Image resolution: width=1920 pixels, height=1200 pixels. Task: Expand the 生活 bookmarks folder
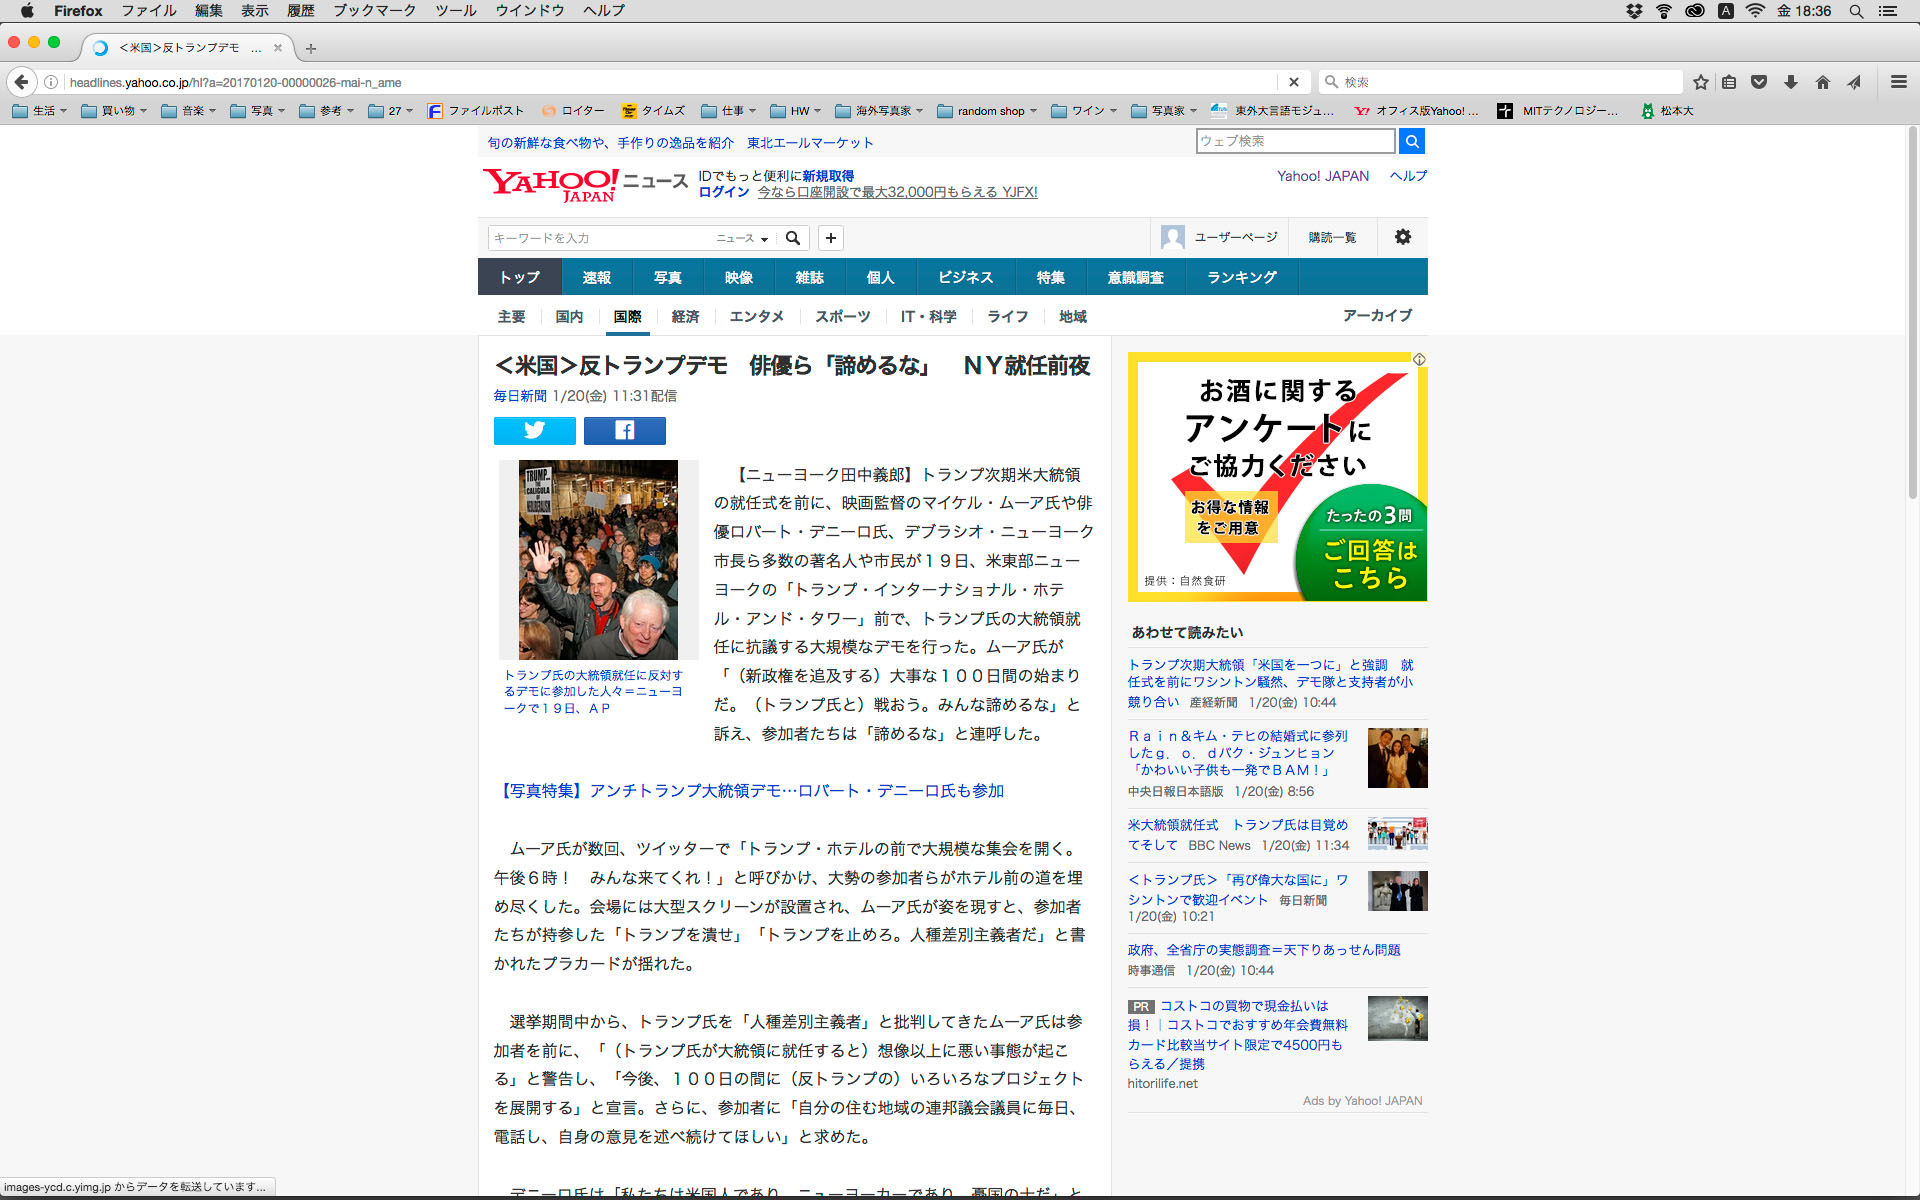click(40, 111)
